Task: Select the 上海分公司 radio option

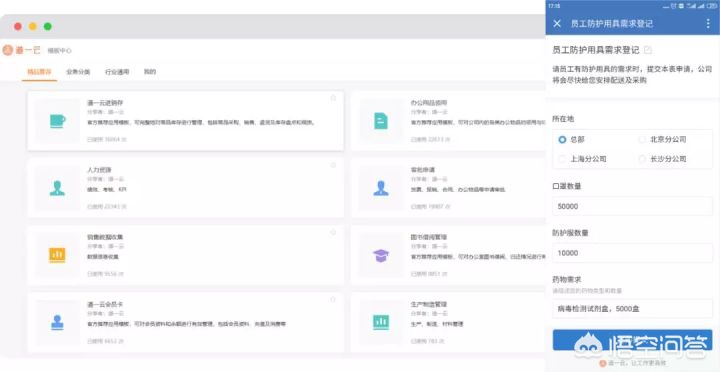Action: pos(582,159)
